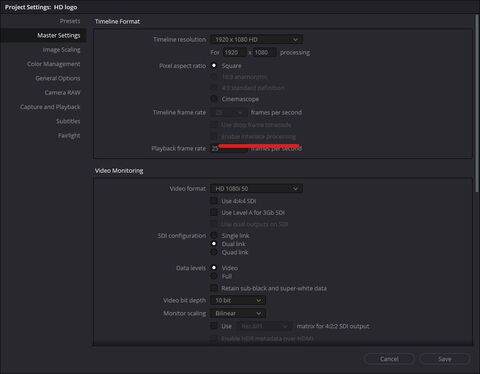Enable Use 4:4:4 SDI checkbox
This screenshot has height=374, width=480.
point(214,201)
